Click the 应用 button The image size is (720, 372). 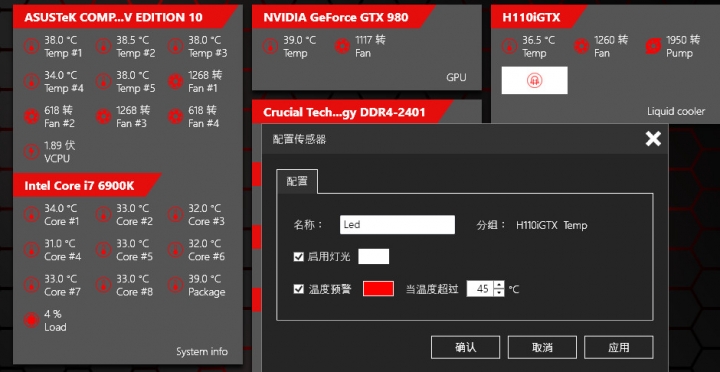[x=619, y=347]
